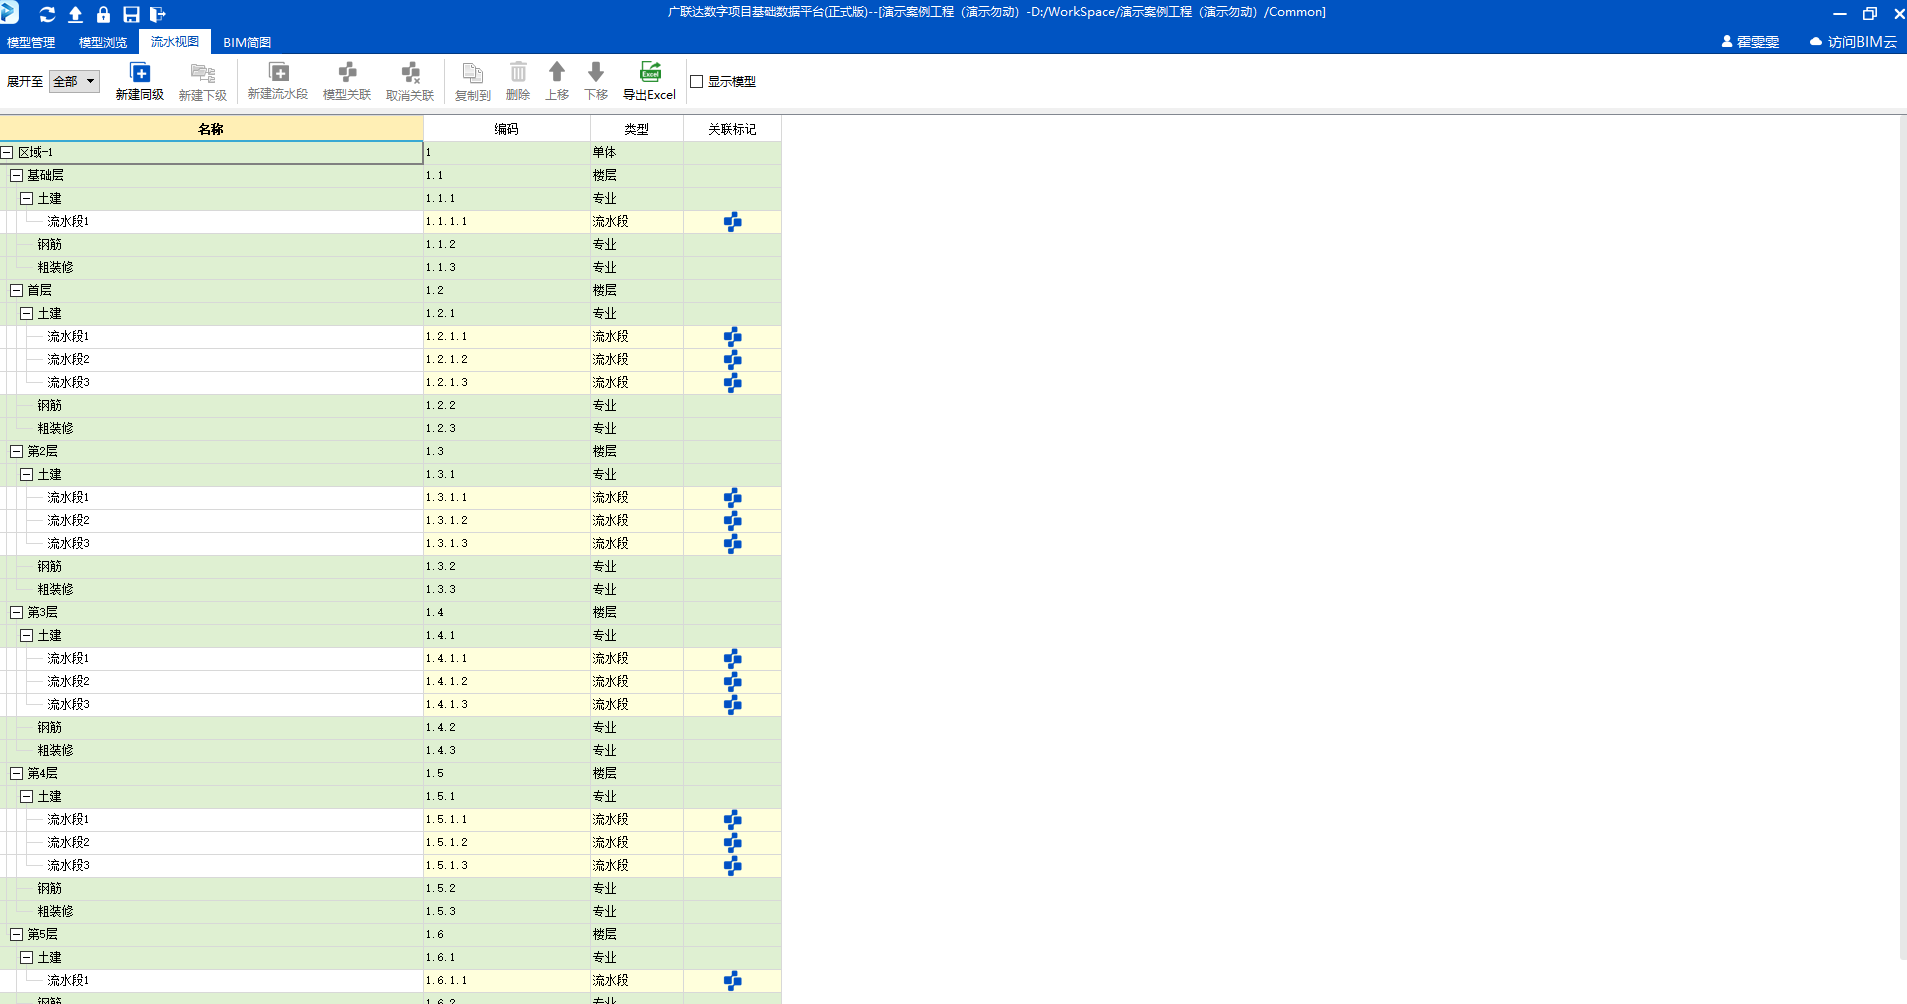The image size is (1907, 1004).
Task: Click link marker icon for row 1.4.1.1
Action: point(733,659)
